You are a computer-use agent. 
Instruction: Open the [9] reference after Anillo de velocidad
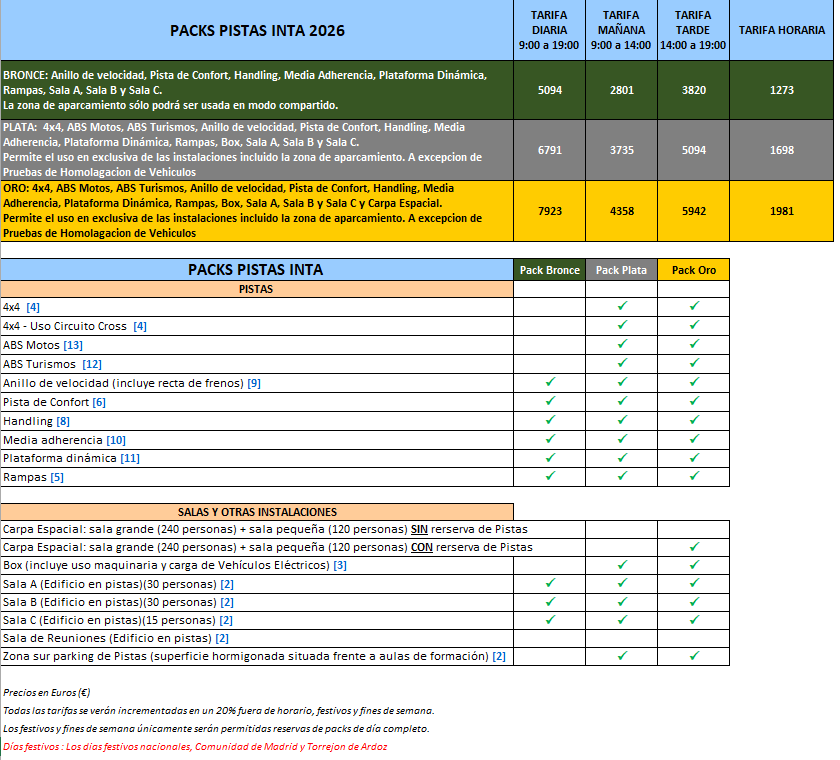254,383
